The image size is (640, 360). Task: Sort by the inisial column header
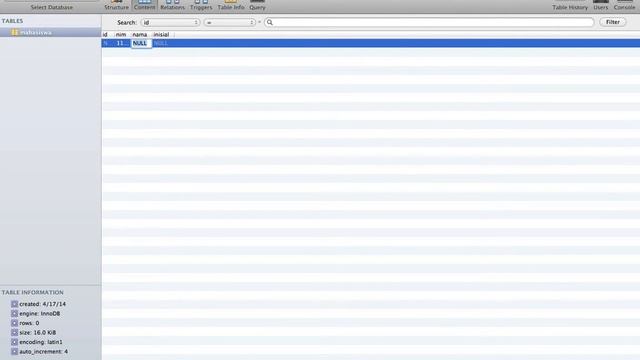pyautogui.click(x=161, y=35)
